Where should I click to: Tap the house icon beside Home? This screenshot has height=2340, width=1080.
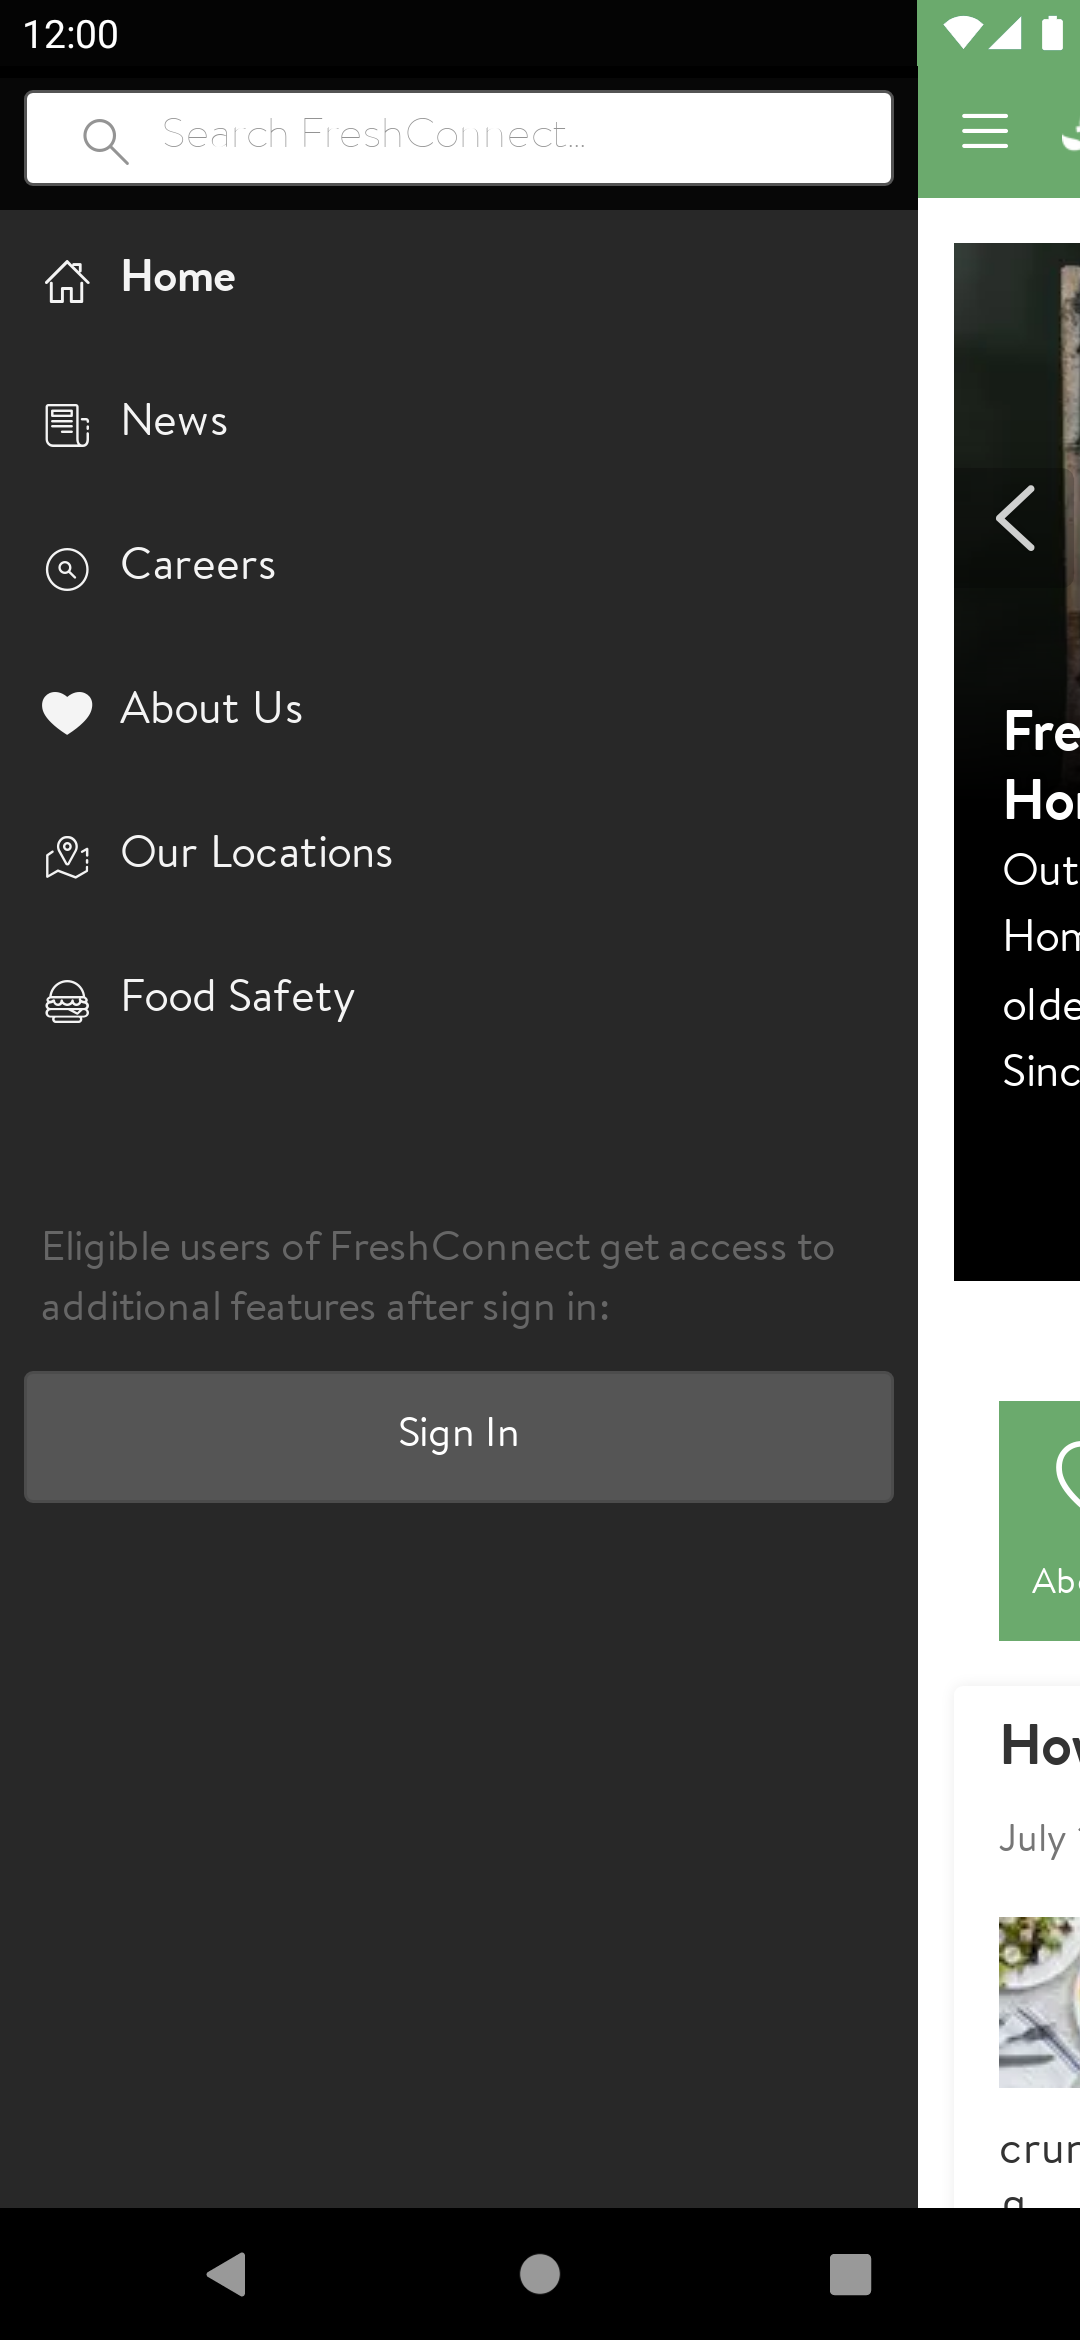tap(67, 281)
